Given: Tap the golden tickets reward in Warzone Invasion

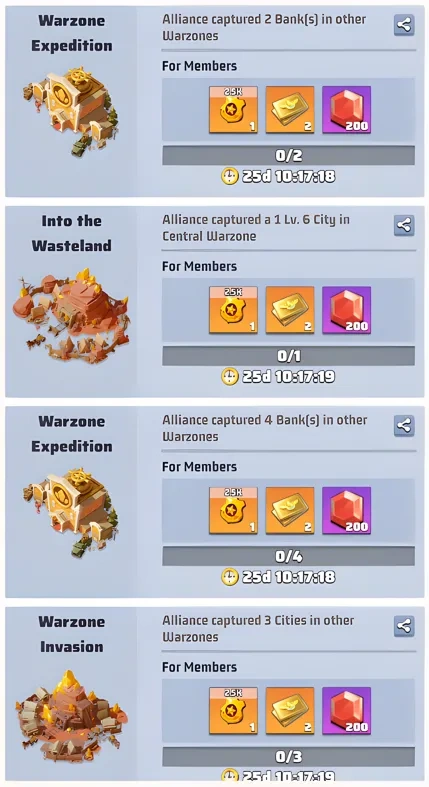Looking at the screenshot, I should click(x=290, y=711).
